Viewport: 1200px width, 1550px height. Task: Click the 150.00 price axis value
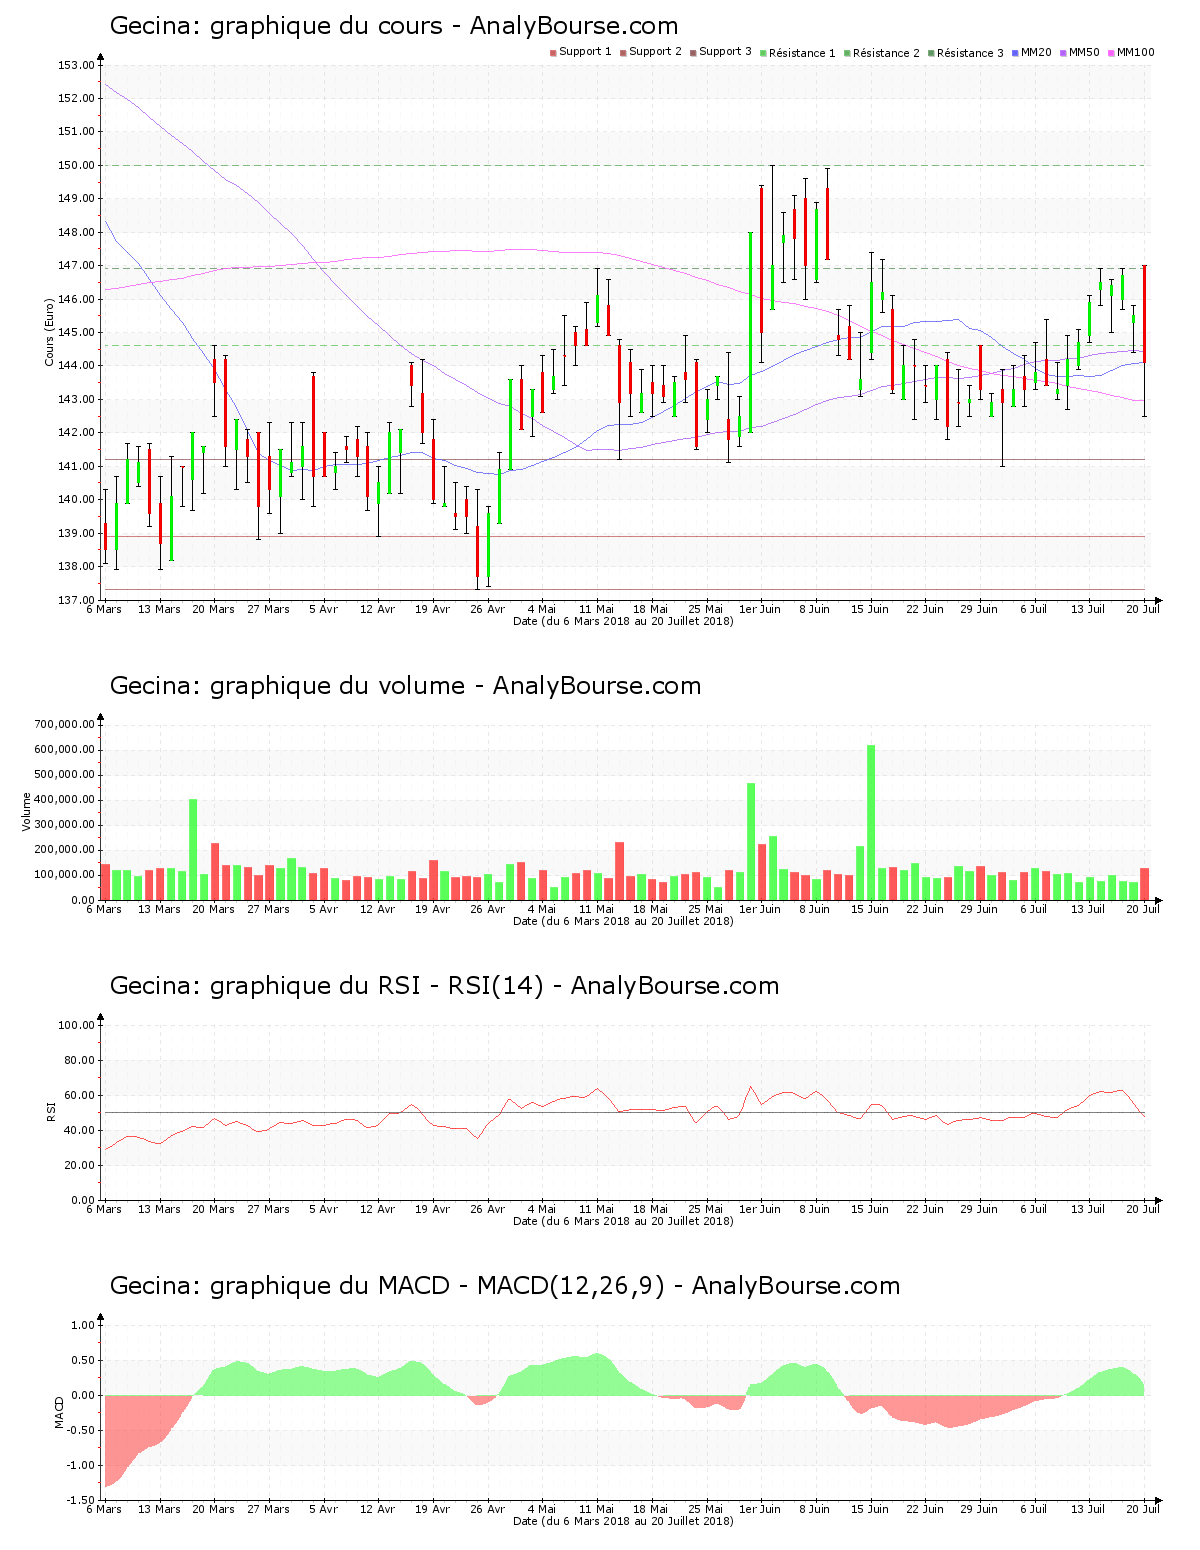coord(76,165)
